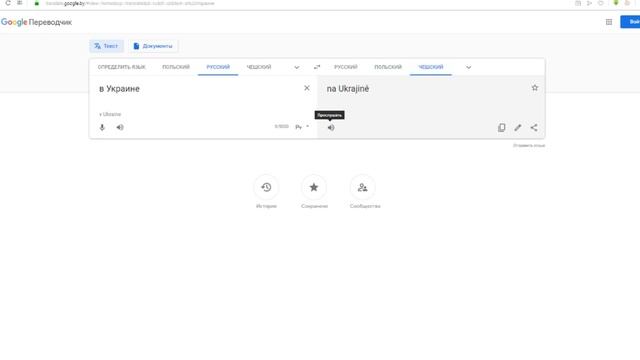Select Польский as source language
This screenshot has width=640, height=360.
[176, 67]
